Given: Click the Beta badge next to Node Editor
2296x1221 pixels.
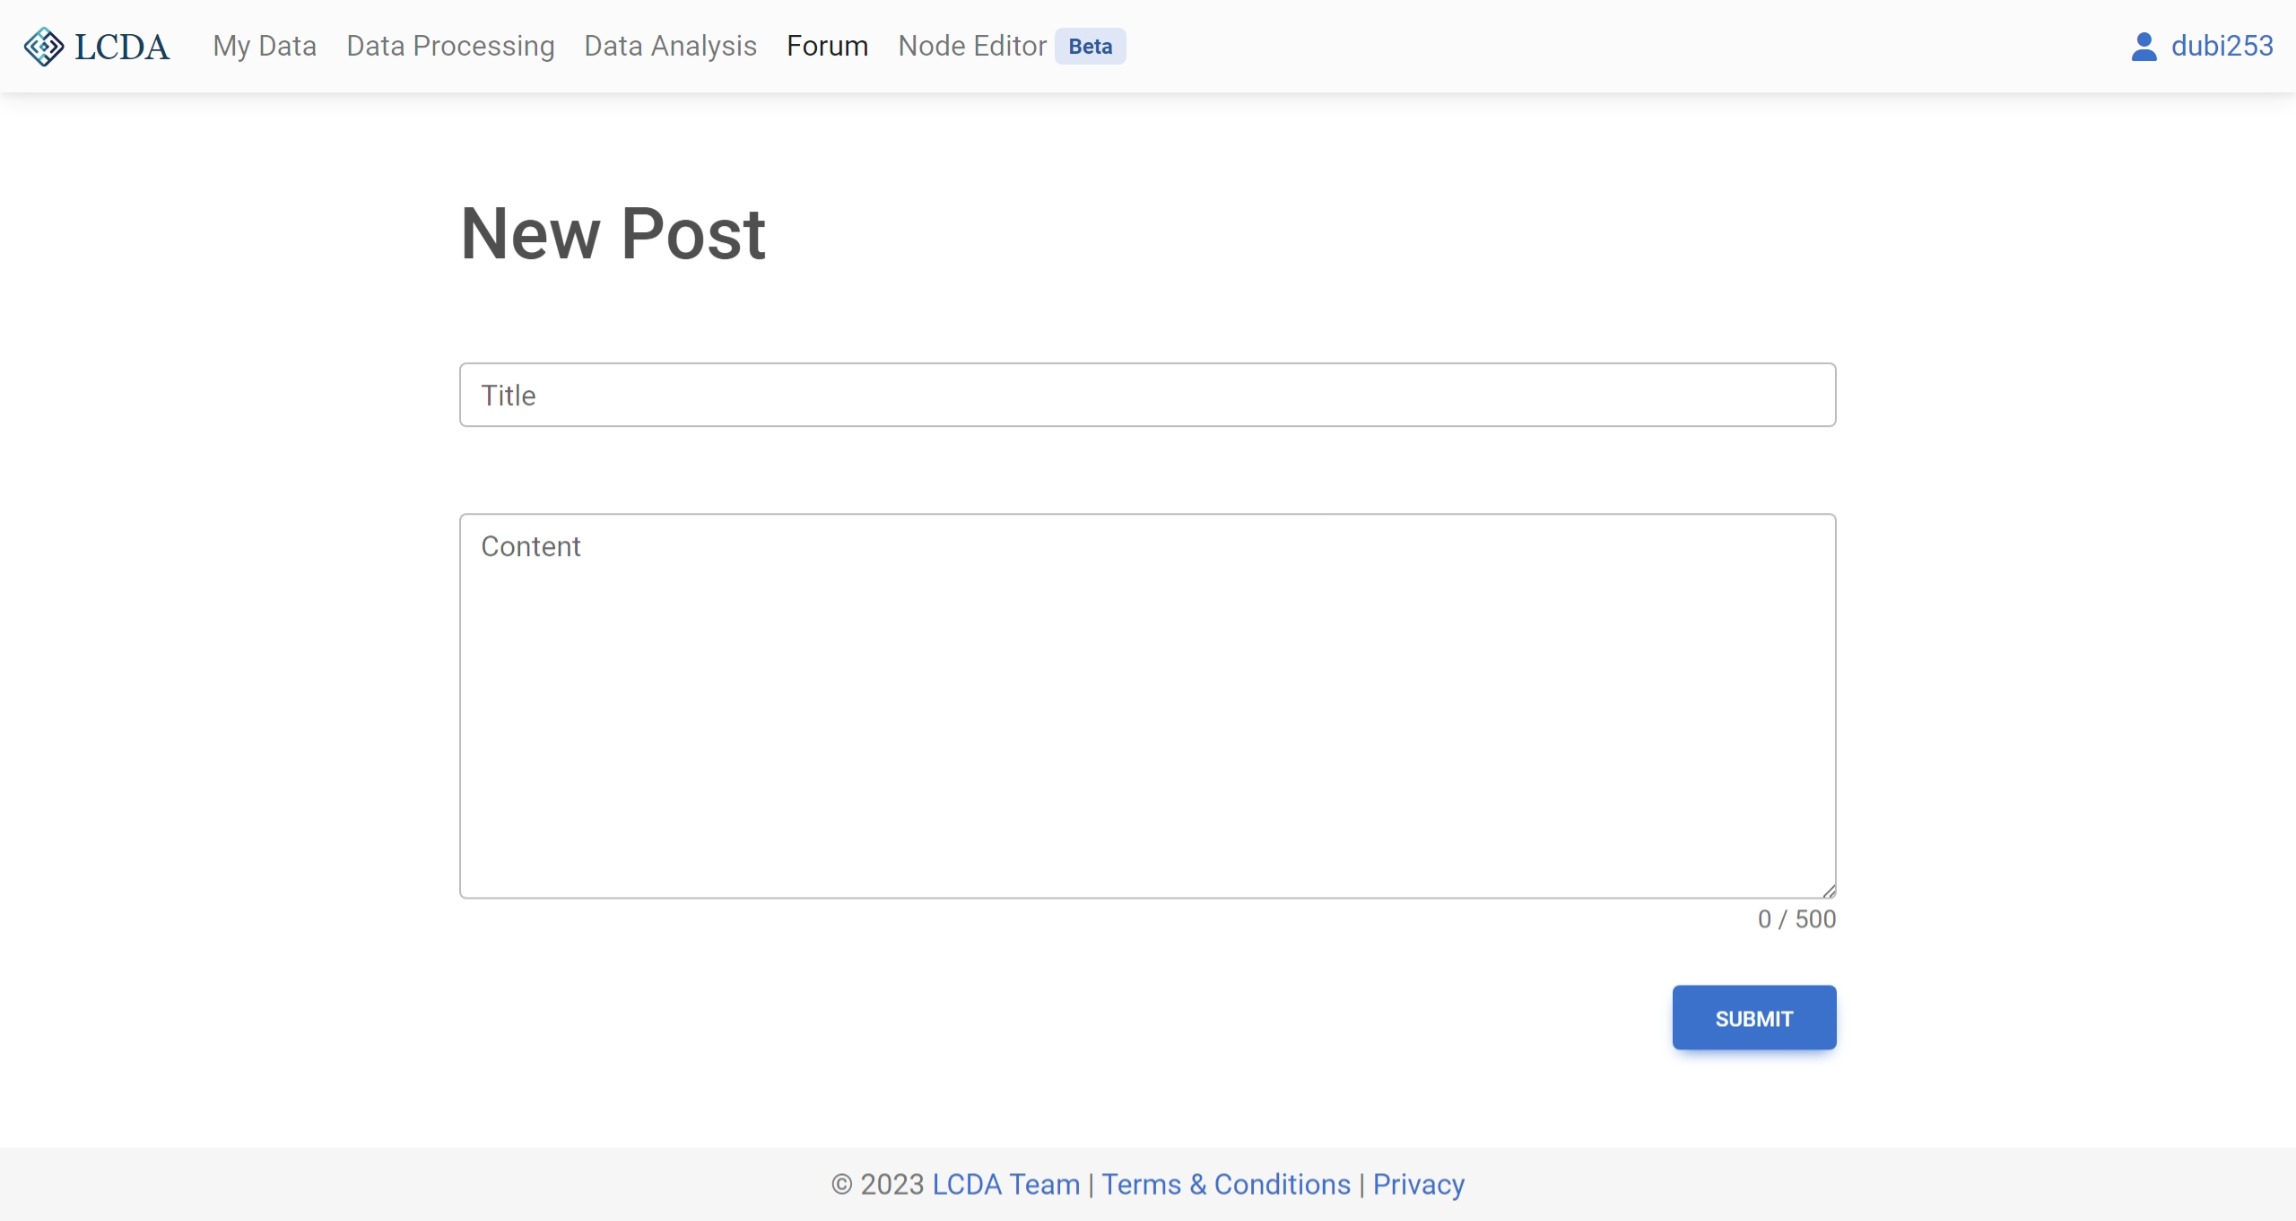Looking at the screenshot, I should point(1089,46).
